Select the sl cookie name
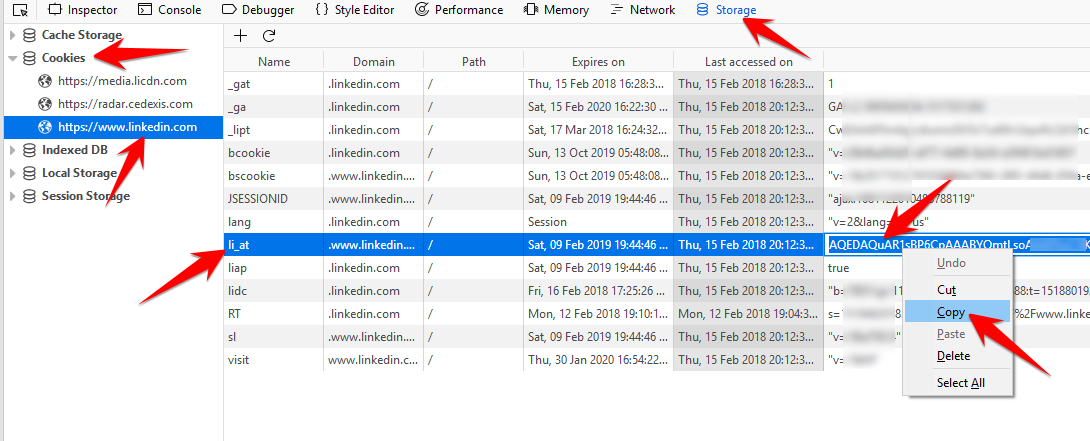1090x441 pixels. click(x=232, y=337)
